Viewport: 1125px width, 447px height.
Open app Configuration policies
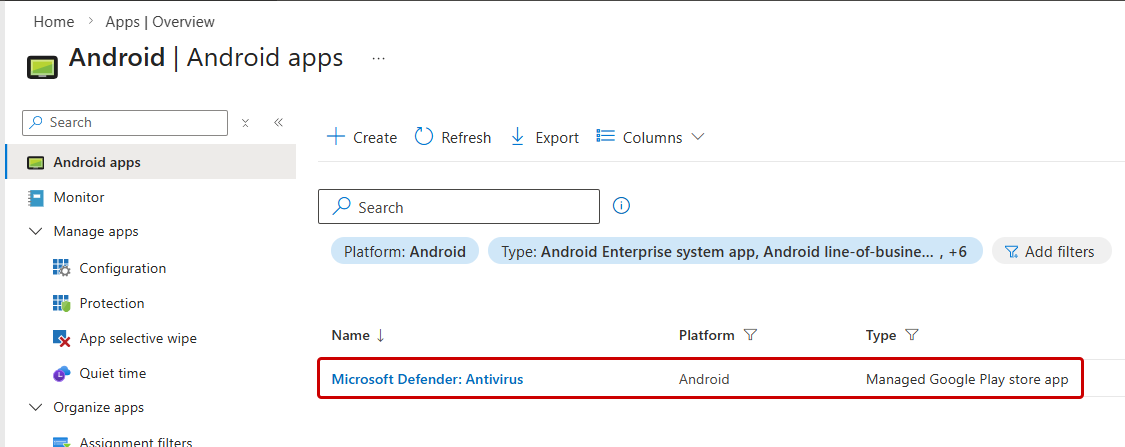(x=122, y=268)
